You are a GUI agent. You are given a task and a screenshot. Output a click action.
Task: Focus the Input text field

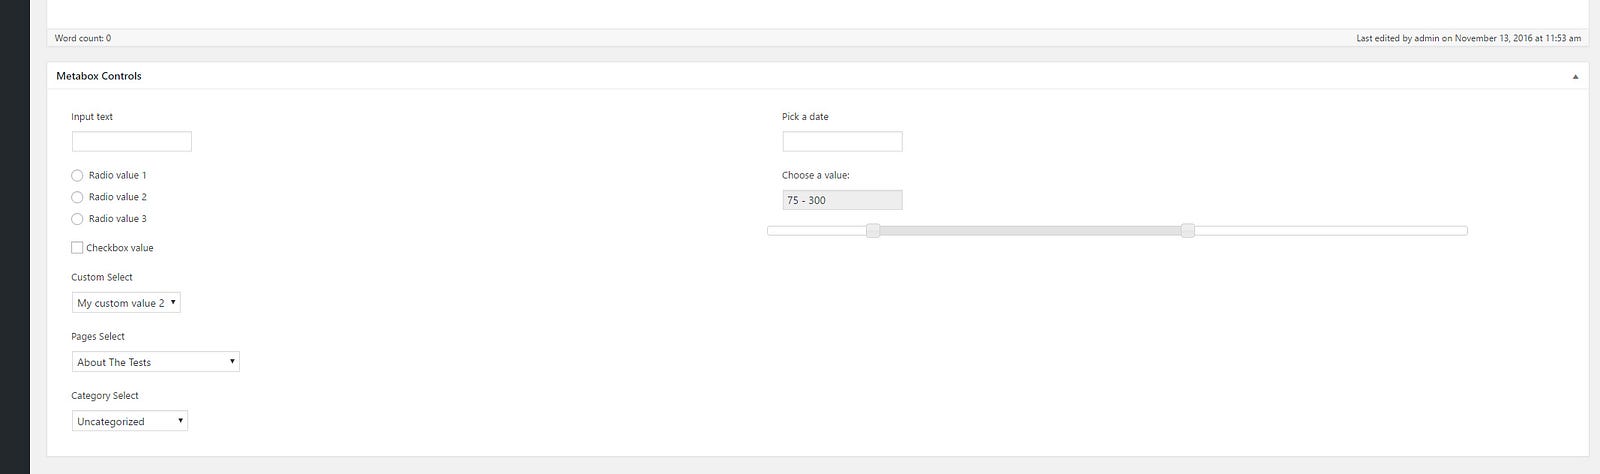tap(132, 142)
